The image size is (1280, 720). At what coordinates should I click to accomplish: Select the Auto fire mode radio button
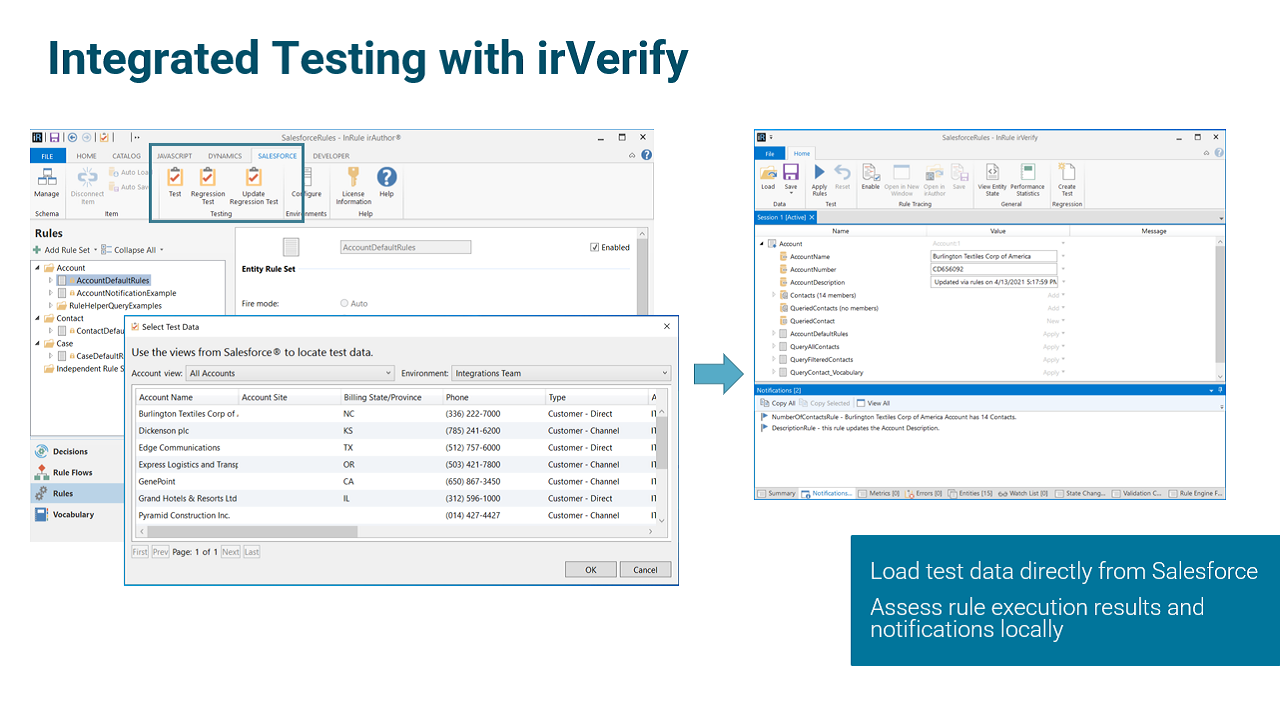345,303
